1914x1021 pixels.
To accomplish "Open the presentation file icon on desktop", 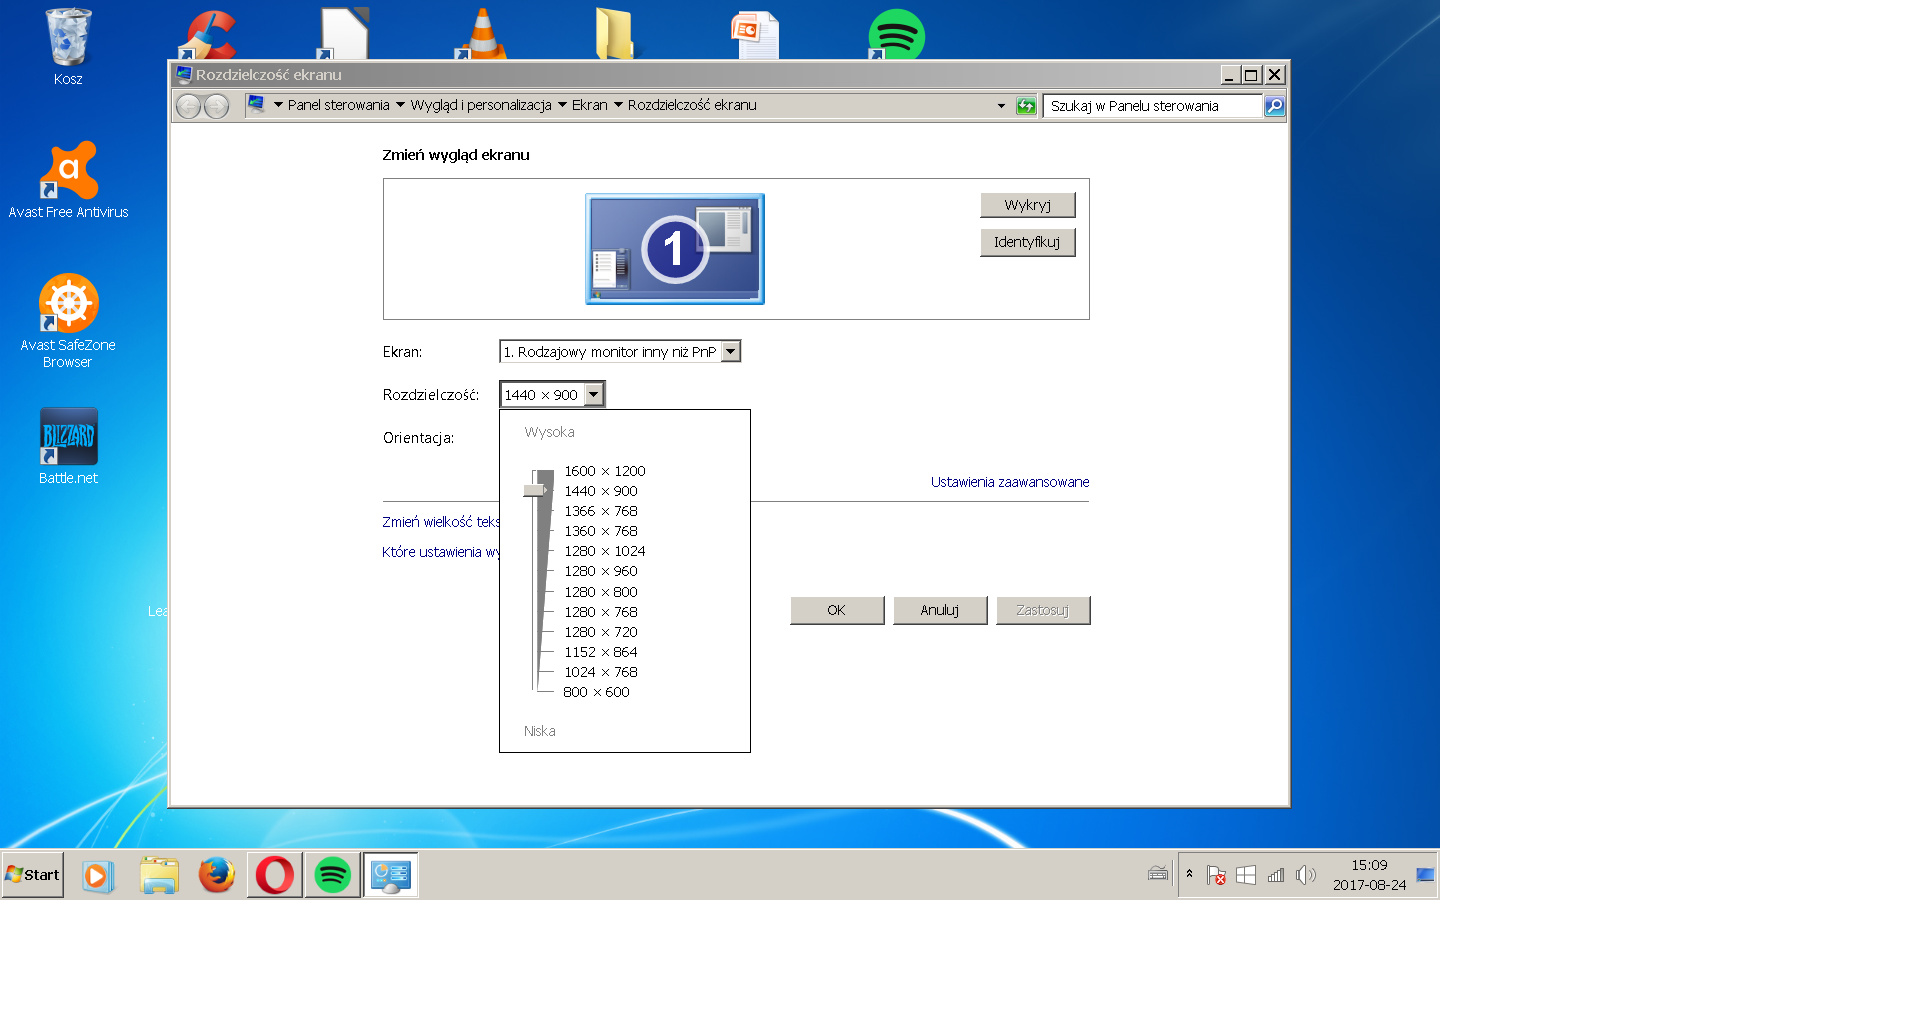I will click(x=755, y=35).
